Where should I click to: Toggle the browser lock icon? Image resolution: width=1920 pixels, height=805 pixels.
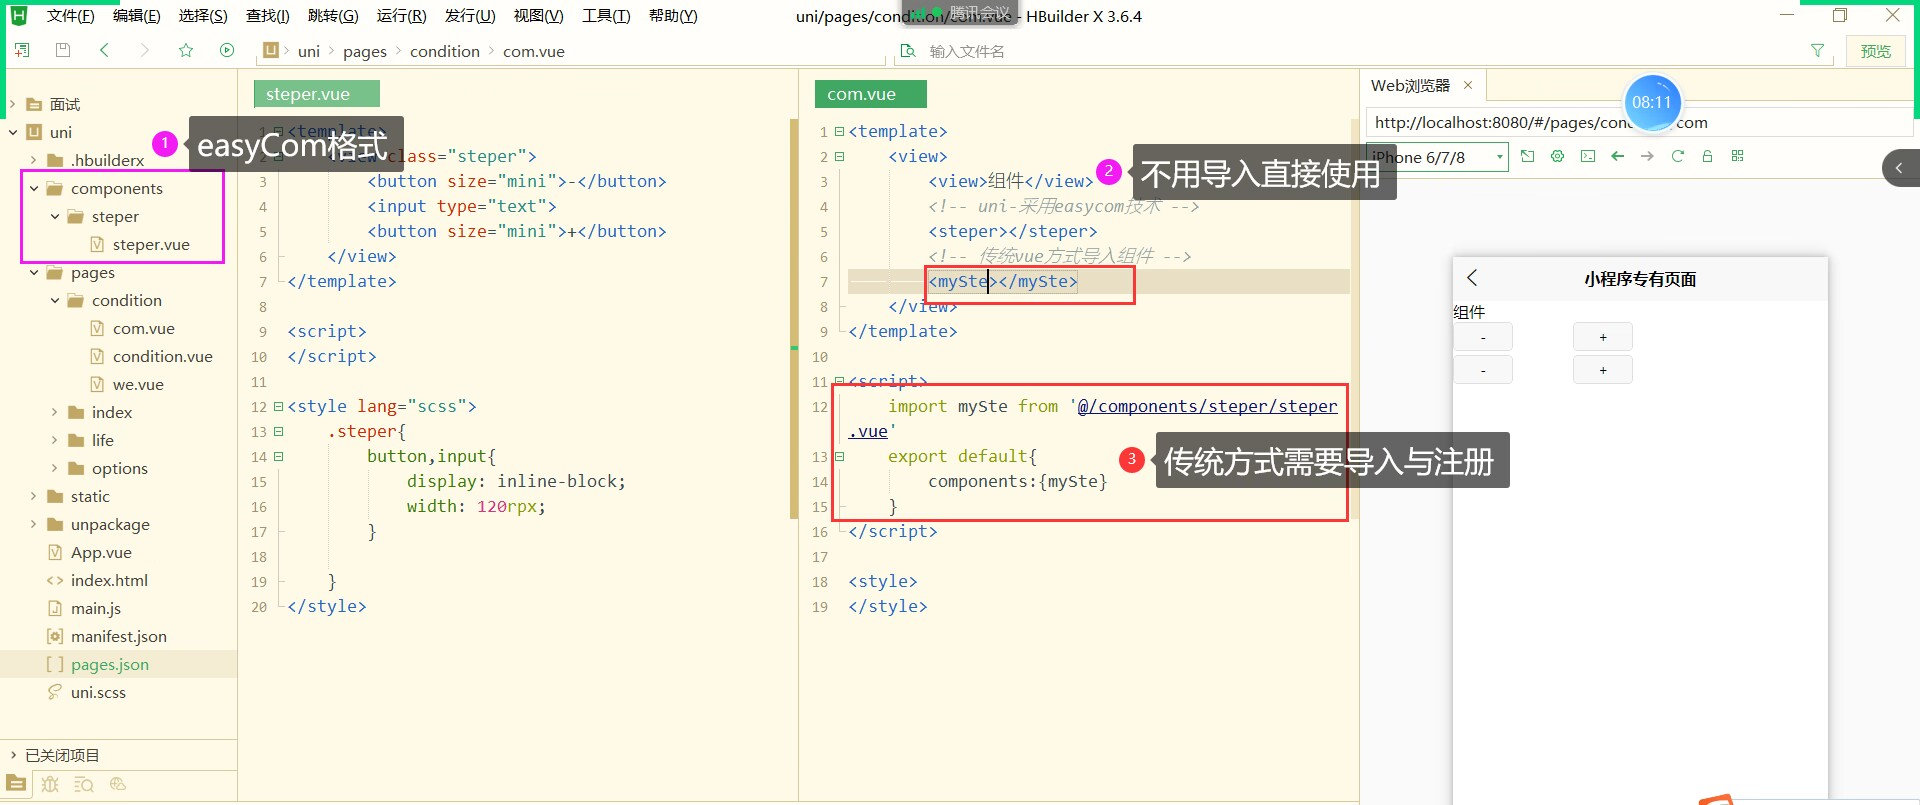point(1707,156)
